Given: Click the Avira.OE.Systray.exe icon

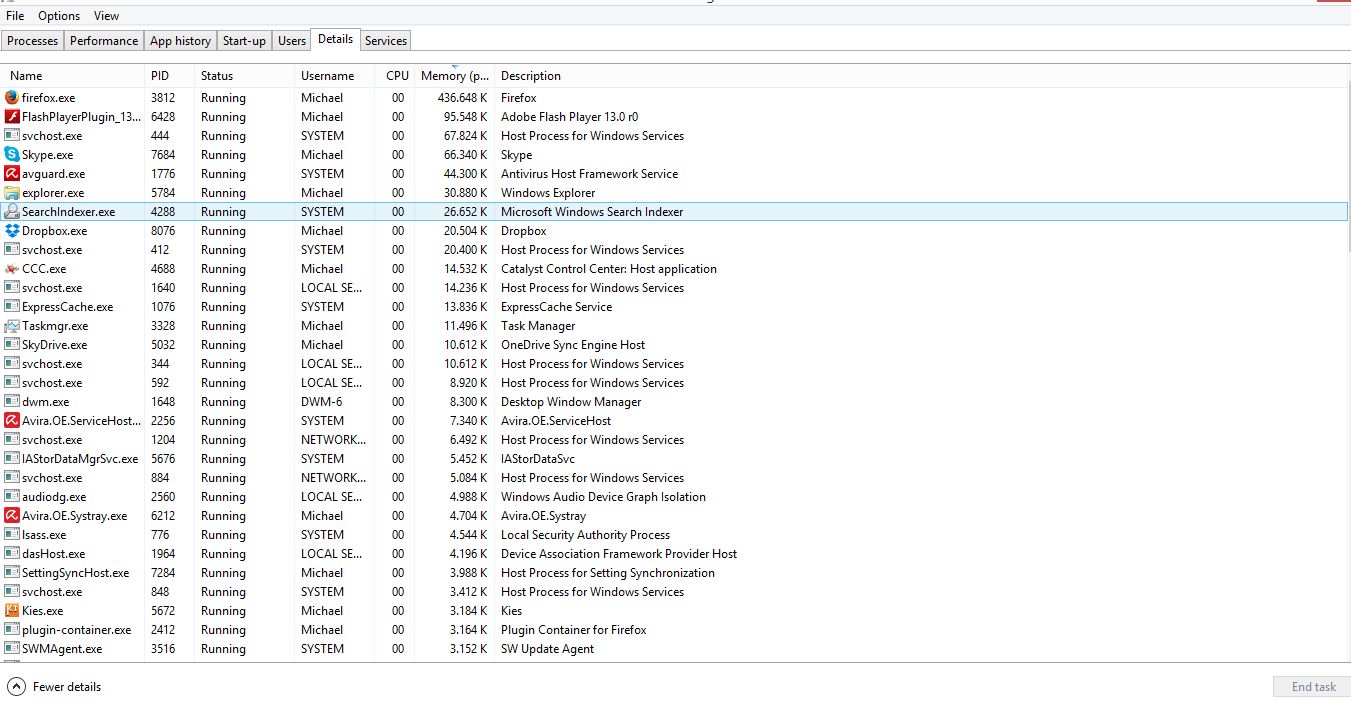Looking at the screenshot, I should pos(12,516).
